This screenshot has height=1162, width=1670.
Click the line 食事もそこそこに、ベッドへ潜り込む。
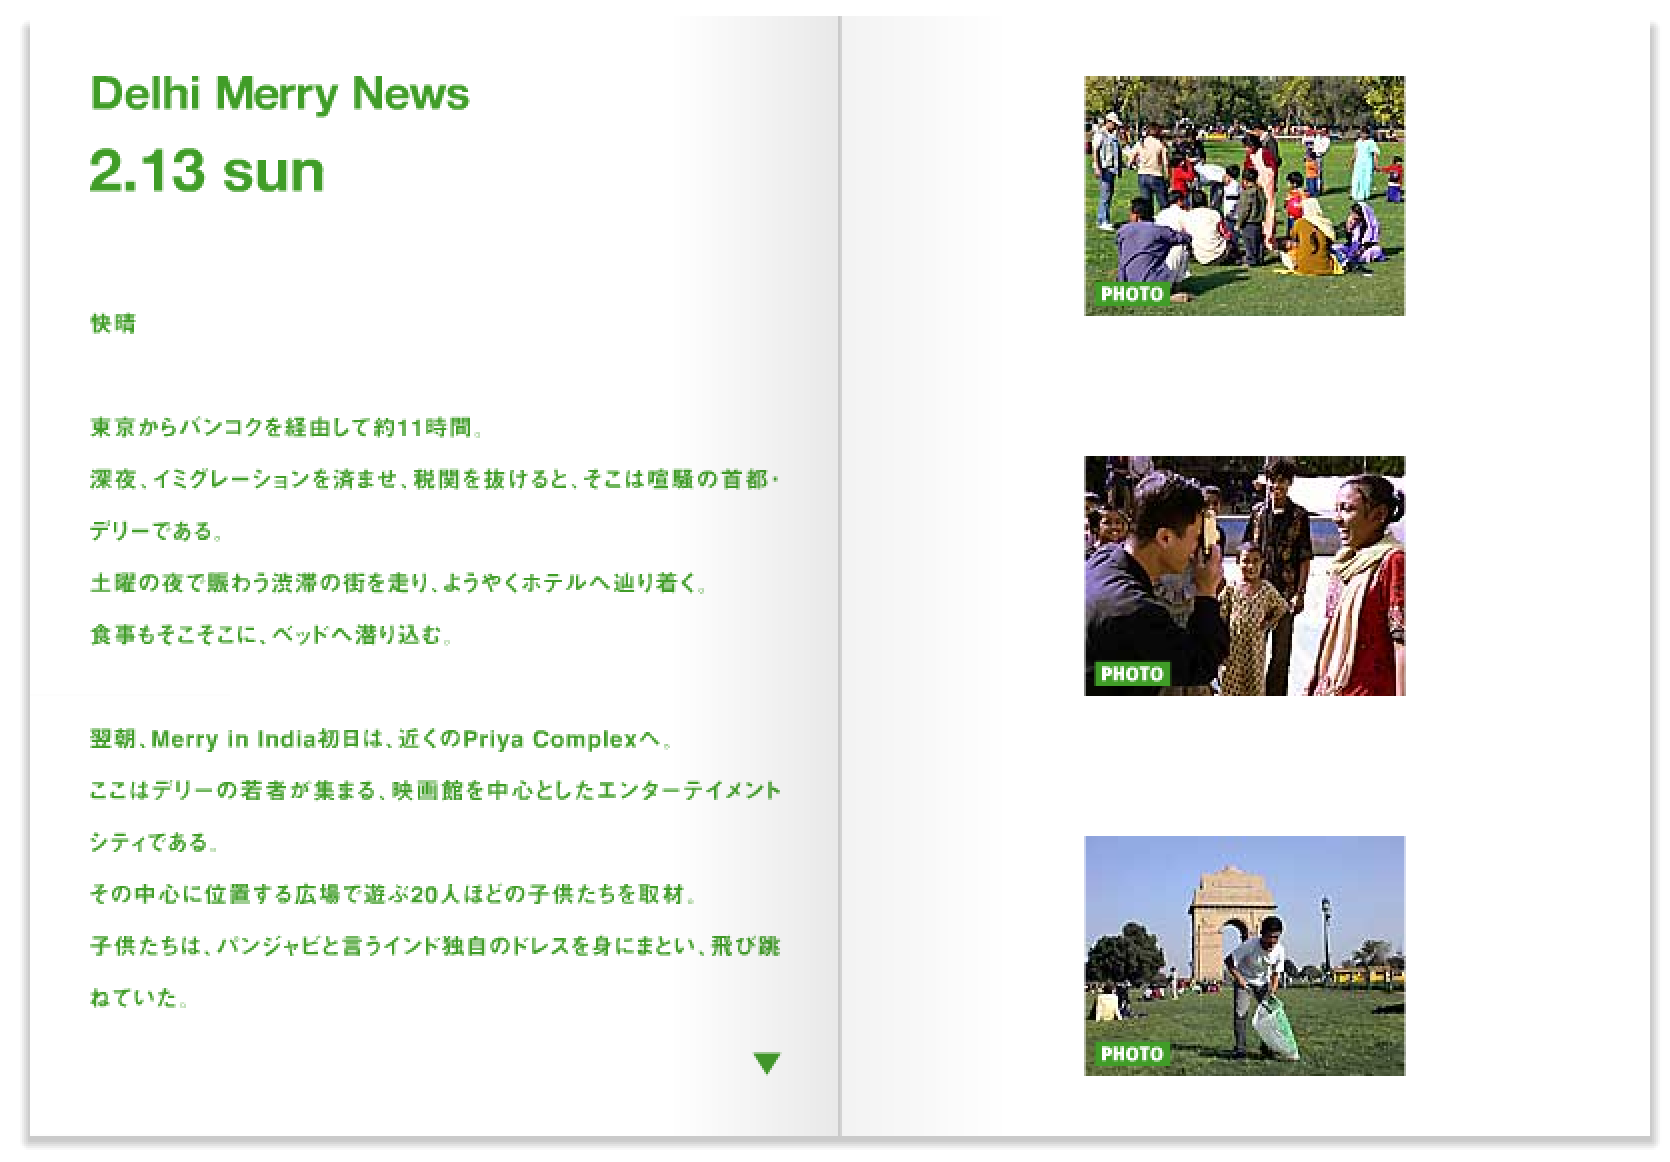click(x=272, y=635)
